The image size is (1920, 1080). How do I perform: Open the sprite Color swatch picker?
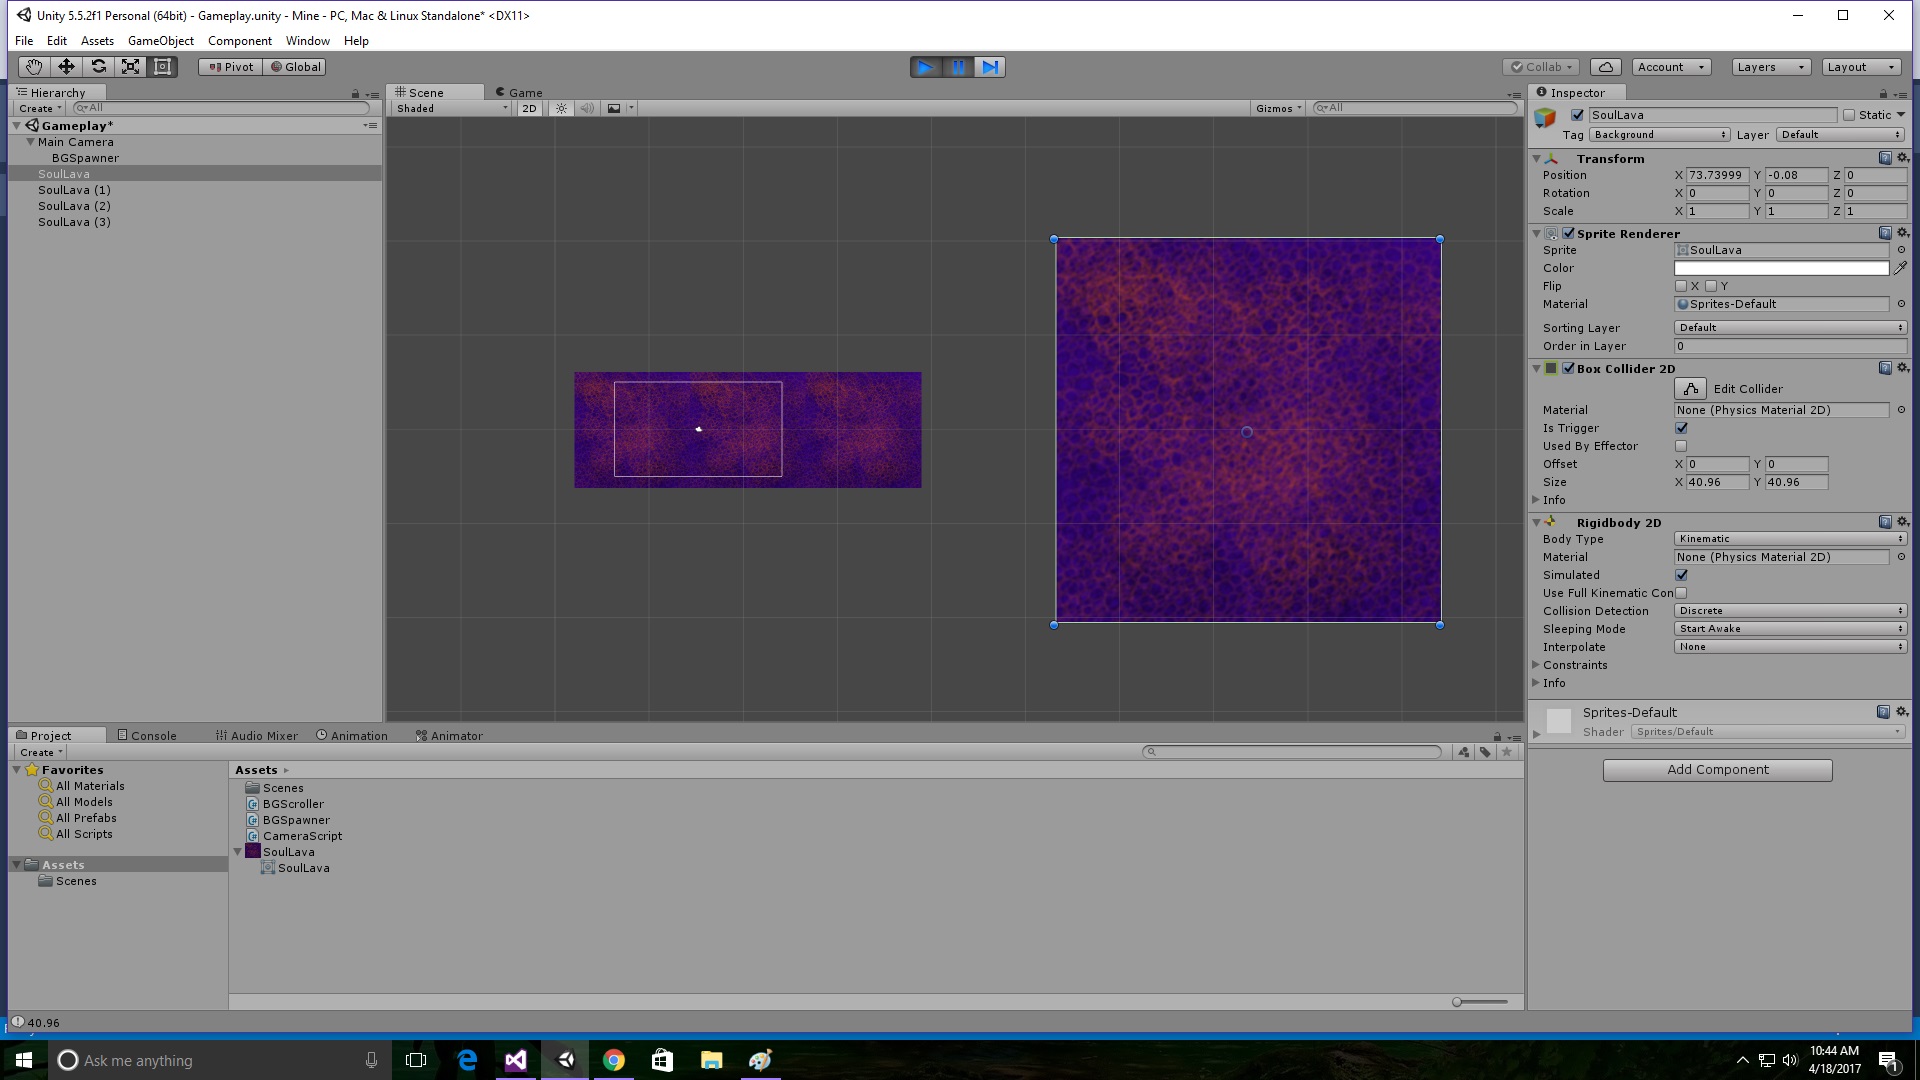1780,268
